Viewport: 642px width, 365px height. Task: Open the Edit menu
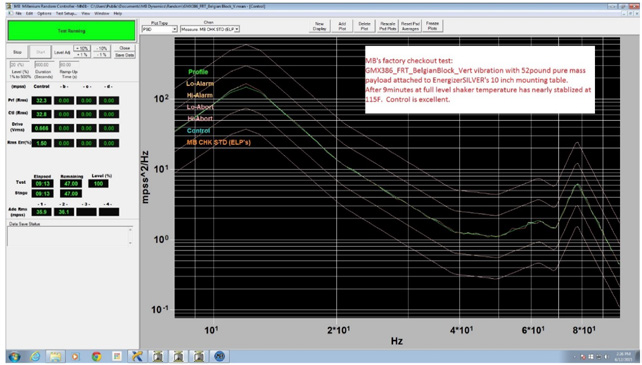pyautogui.click(x=29, y=14)
